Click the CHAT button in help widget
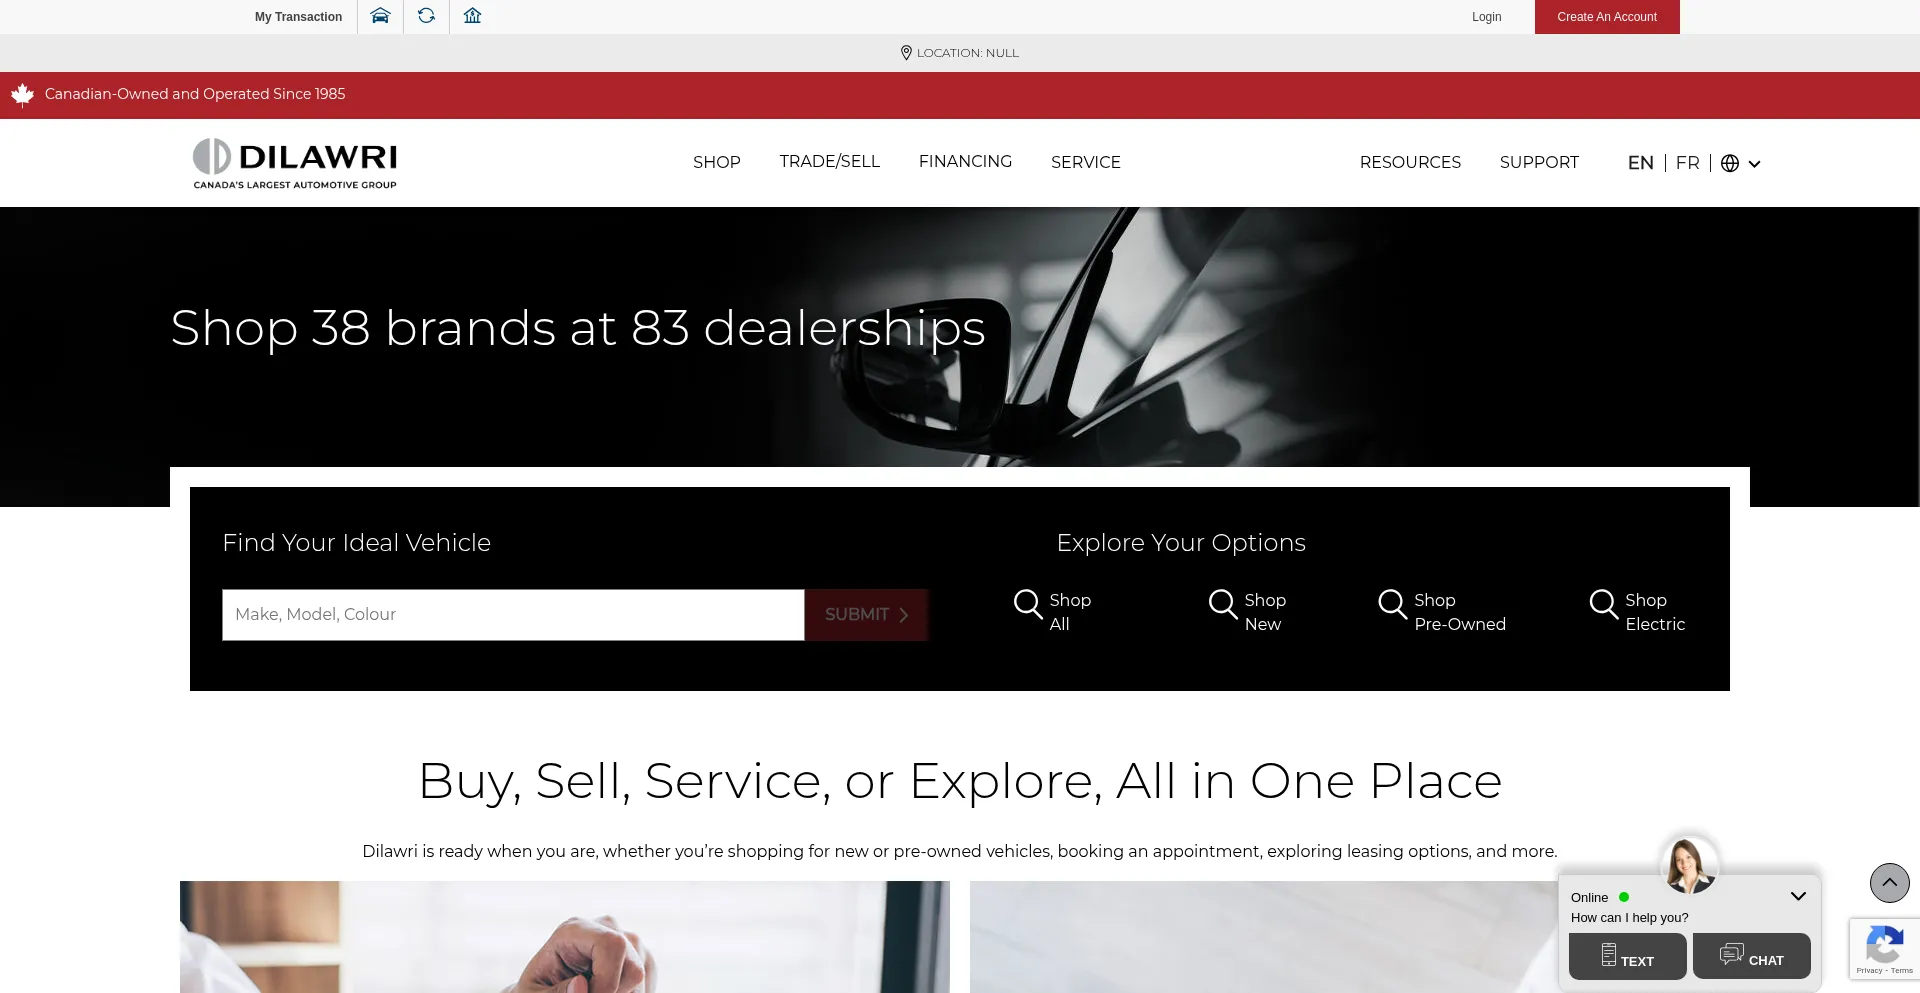 tap(1752, 956)
